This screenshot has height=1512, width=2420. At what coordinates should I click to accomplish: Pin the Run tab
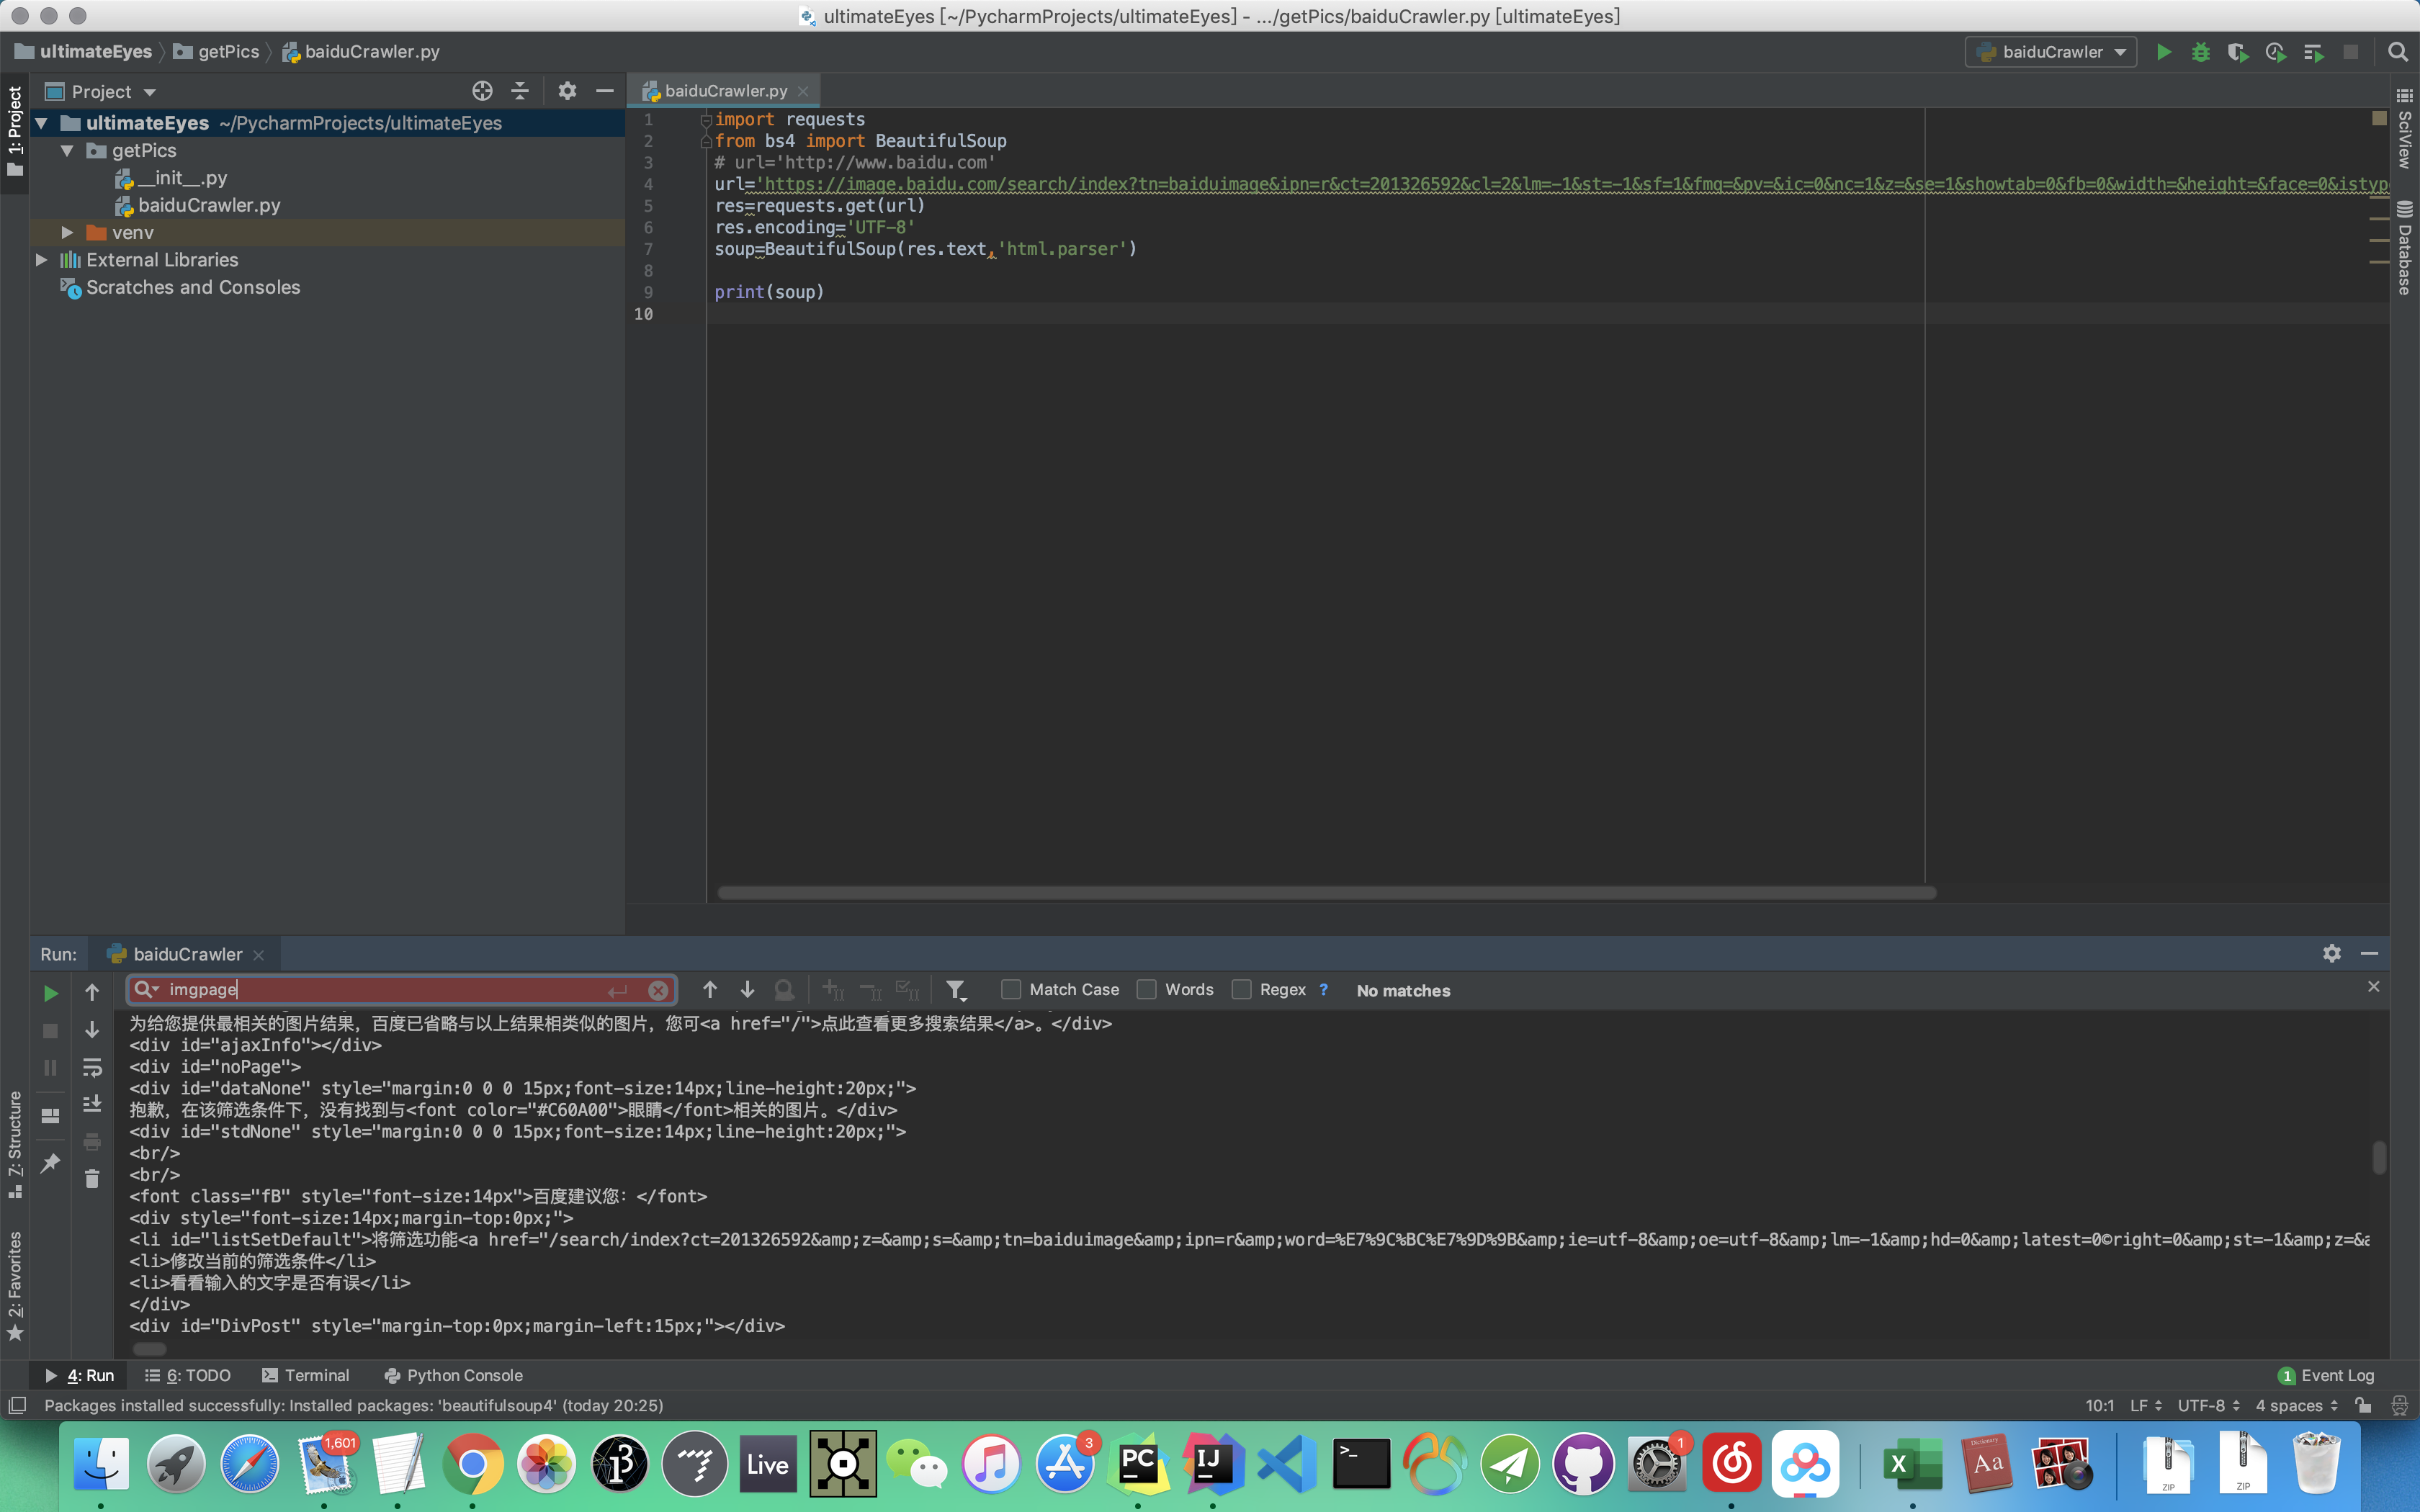[x=50, y=1162]
